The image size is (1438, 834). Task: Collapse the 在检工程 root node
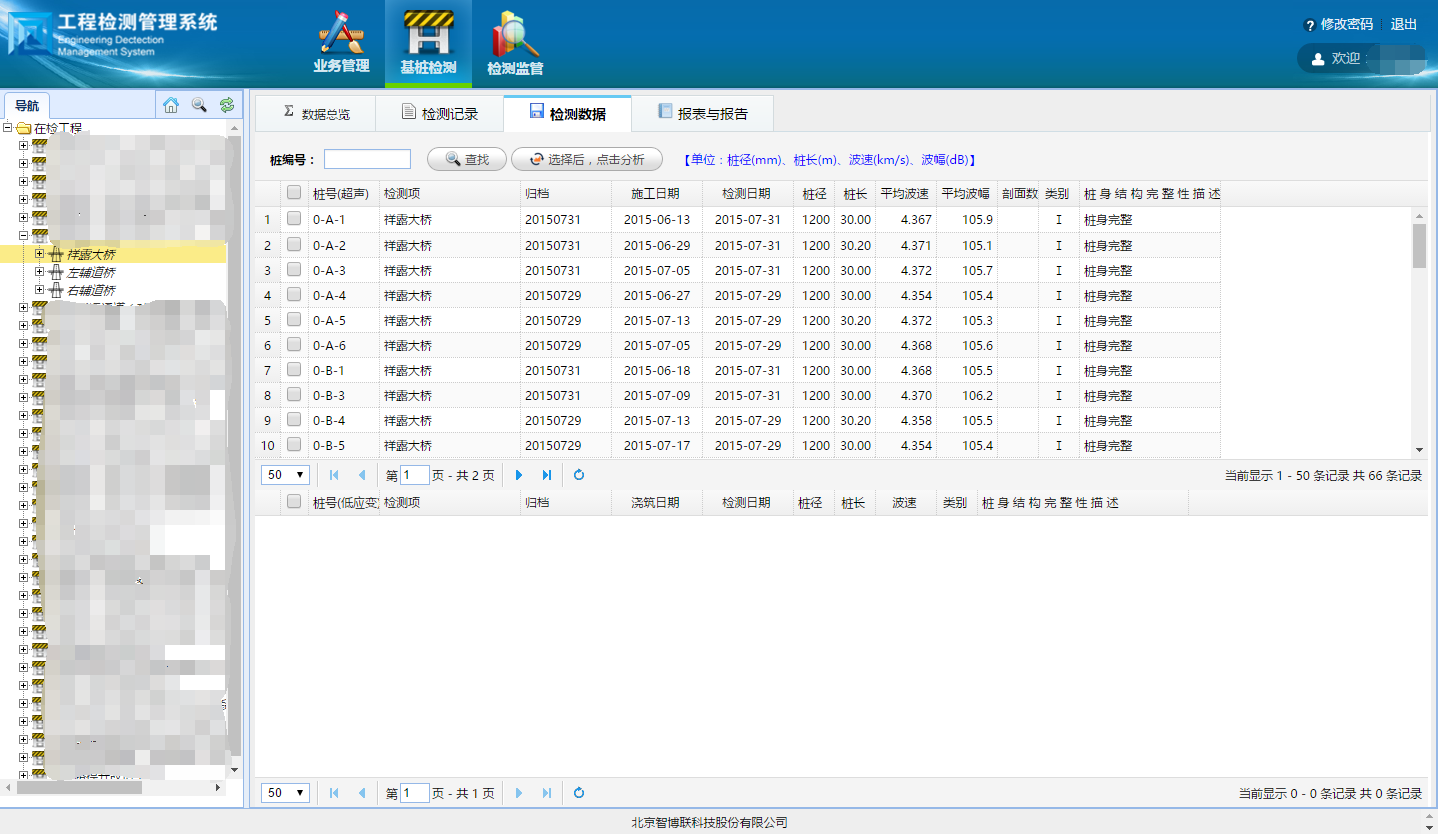pyautogui.click(x=8, y=128)
